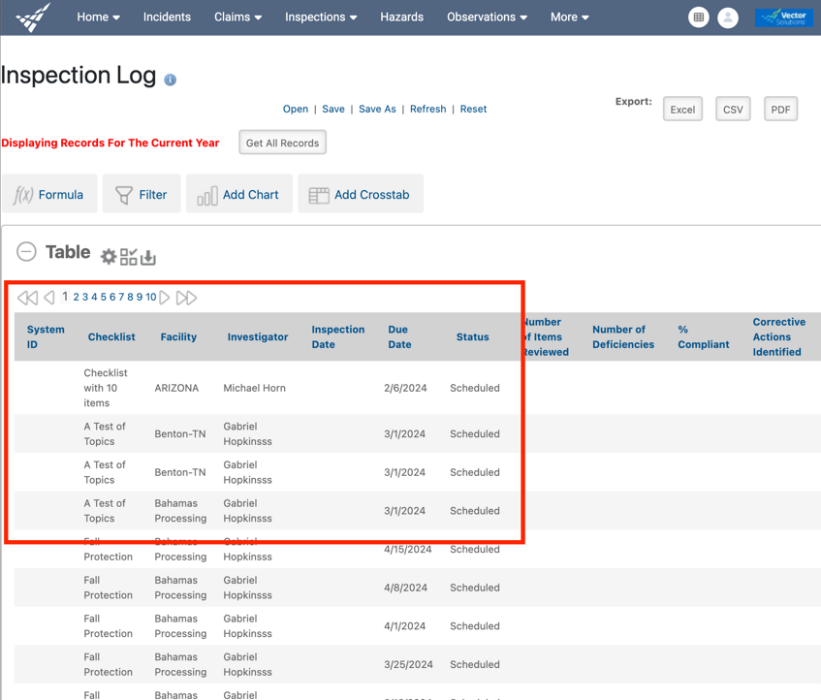
Task: Click the Get All Records button
Action: [x=282, y=142]
